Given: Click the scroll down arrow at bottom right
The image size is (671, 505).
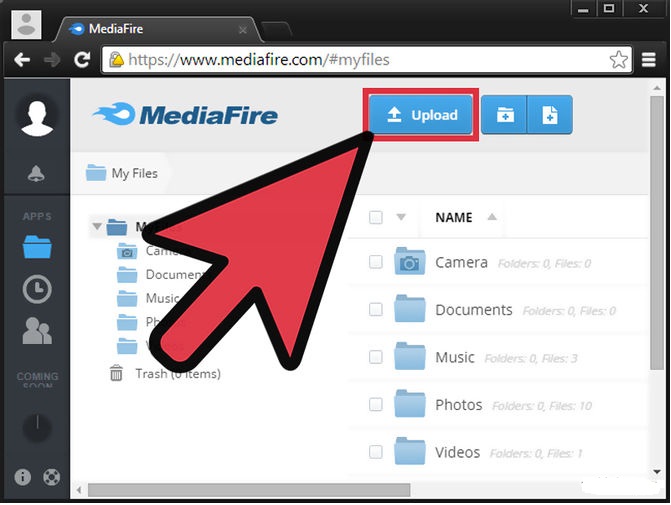Looking at the screenshot, I should pos(657,472).
